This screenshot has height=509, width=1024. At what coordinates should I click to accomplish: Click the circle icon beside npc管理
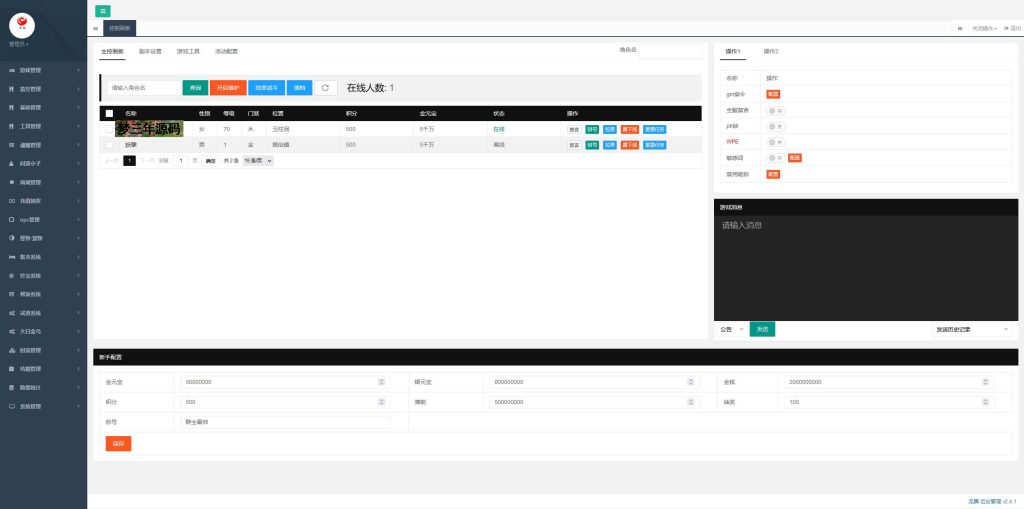pos(12,220)
